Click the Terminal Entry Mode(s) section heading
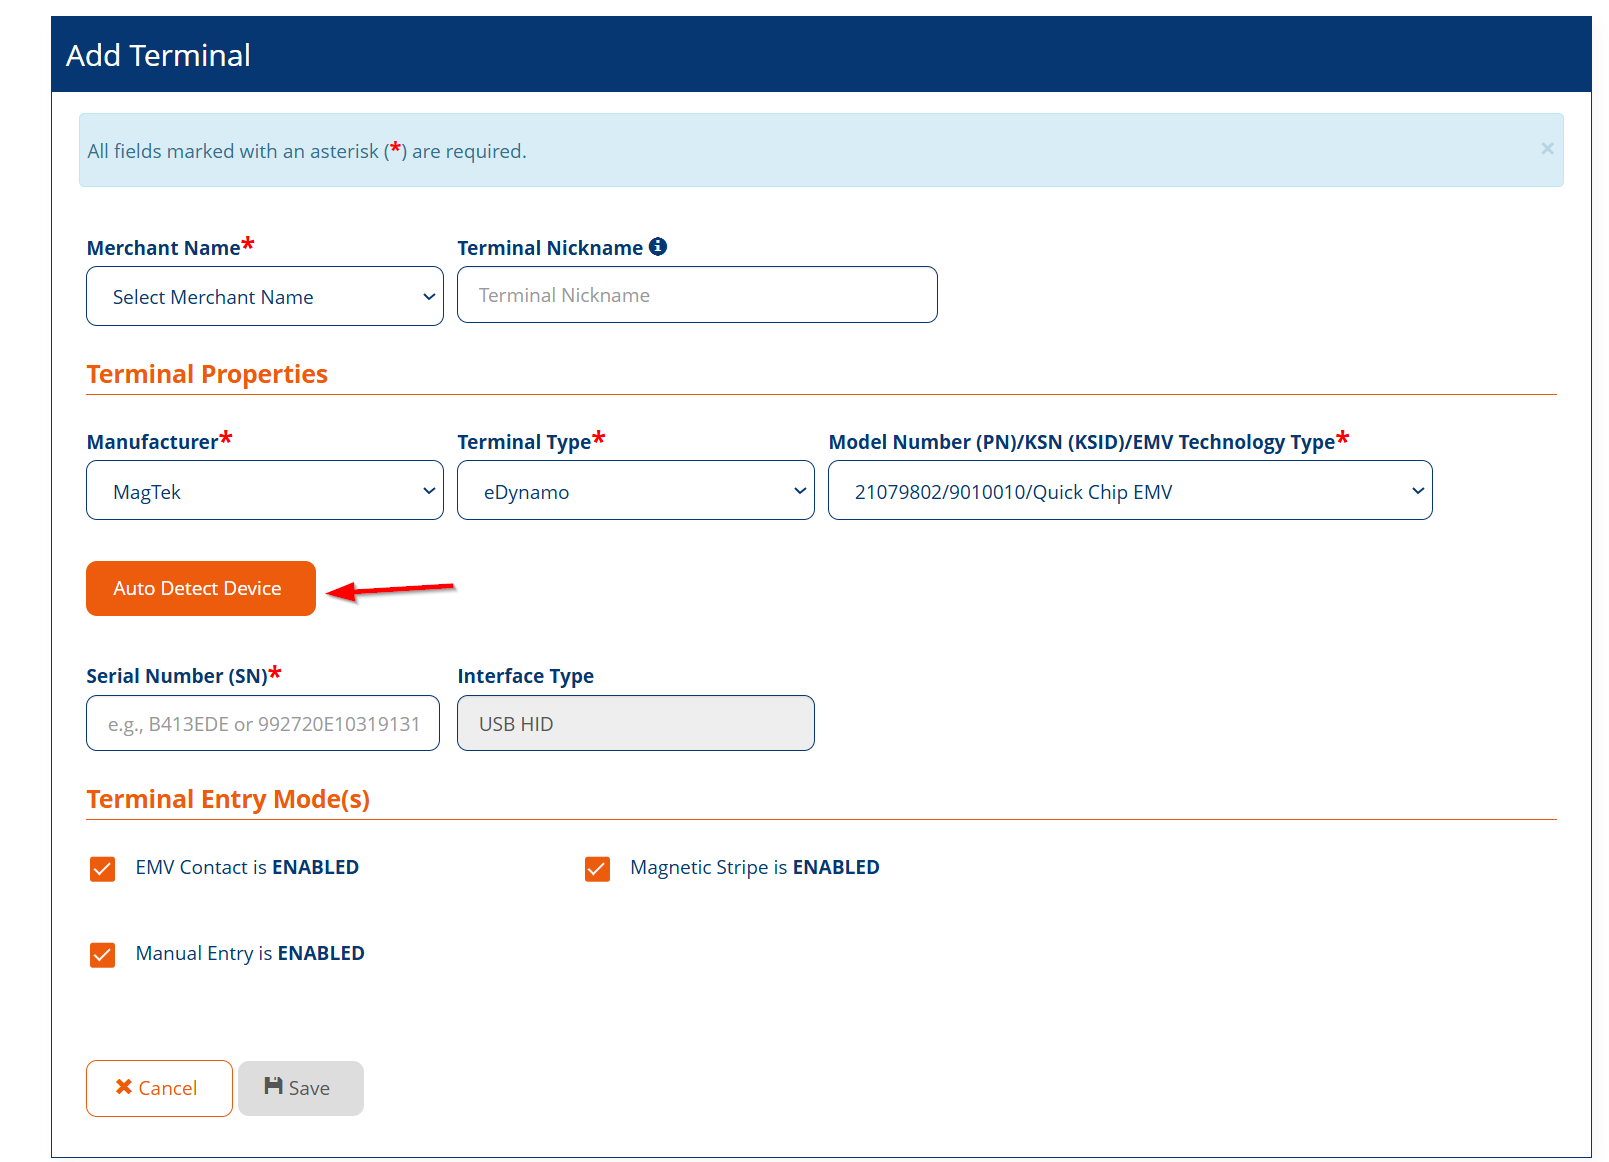Viewport: 1609px width, 1162px height. click(x=228, y=799)
